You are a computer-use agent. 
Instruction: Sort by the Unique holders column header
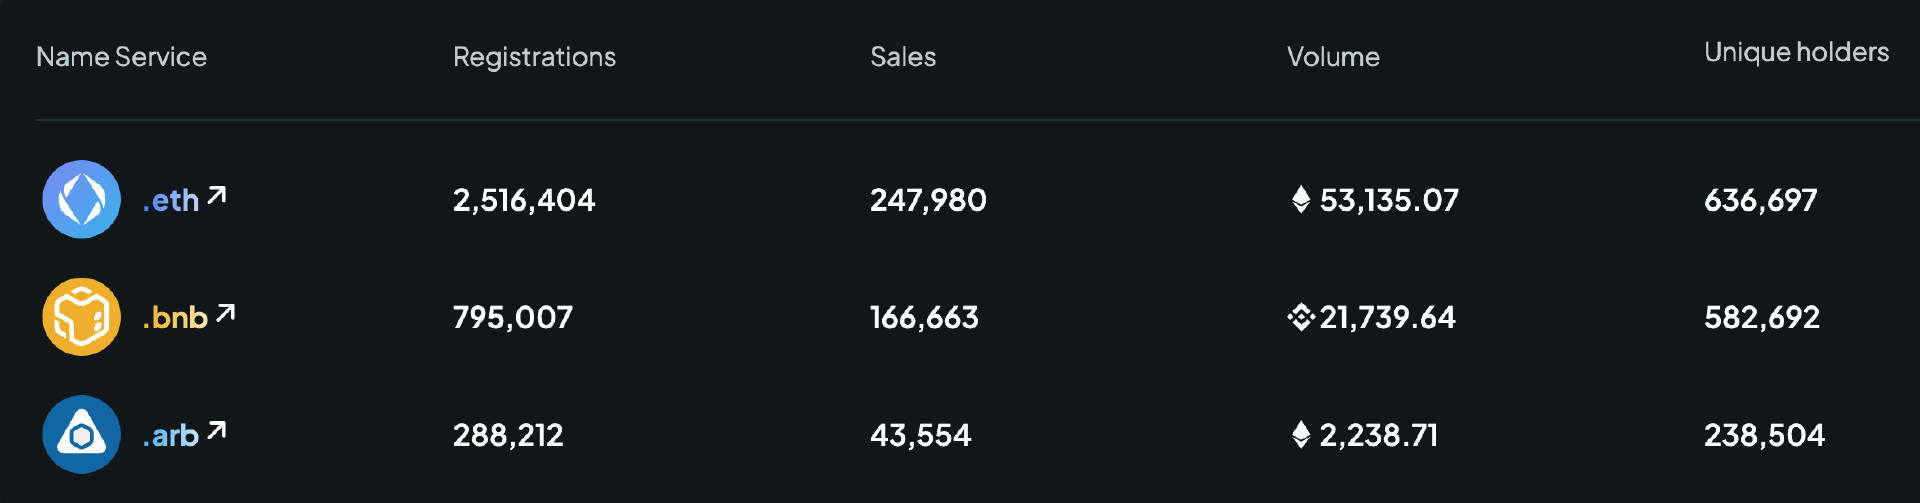tap(1796, 52)
